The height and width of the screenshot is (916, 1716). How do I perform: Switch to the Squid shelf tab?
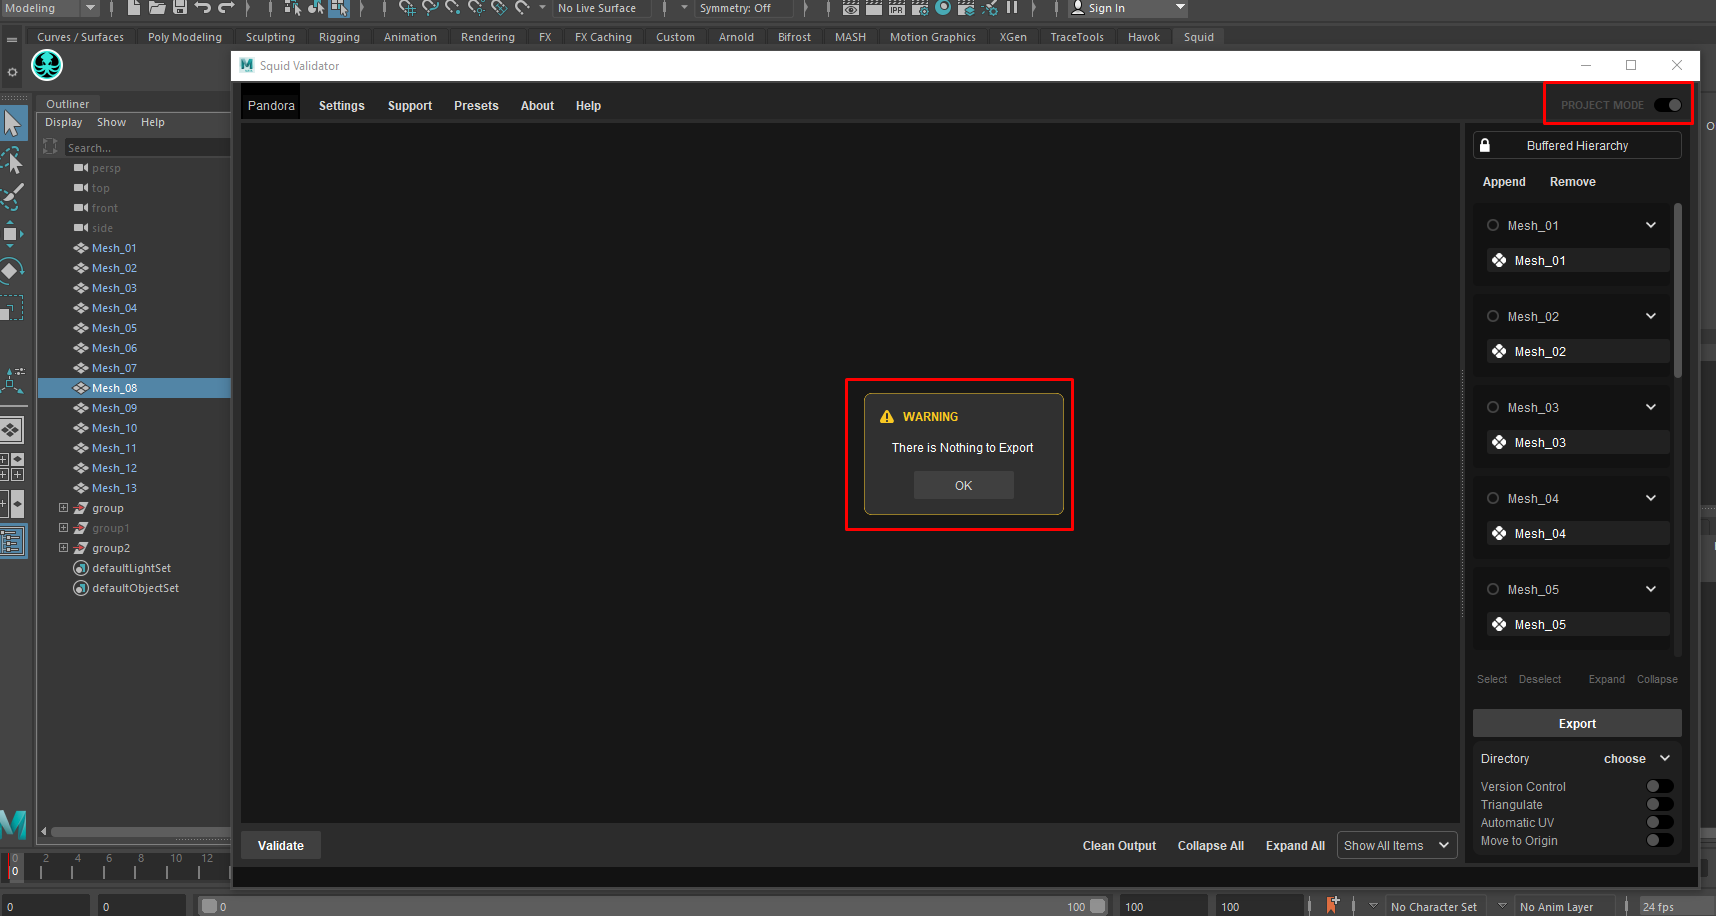click(x=1198, y=37)
